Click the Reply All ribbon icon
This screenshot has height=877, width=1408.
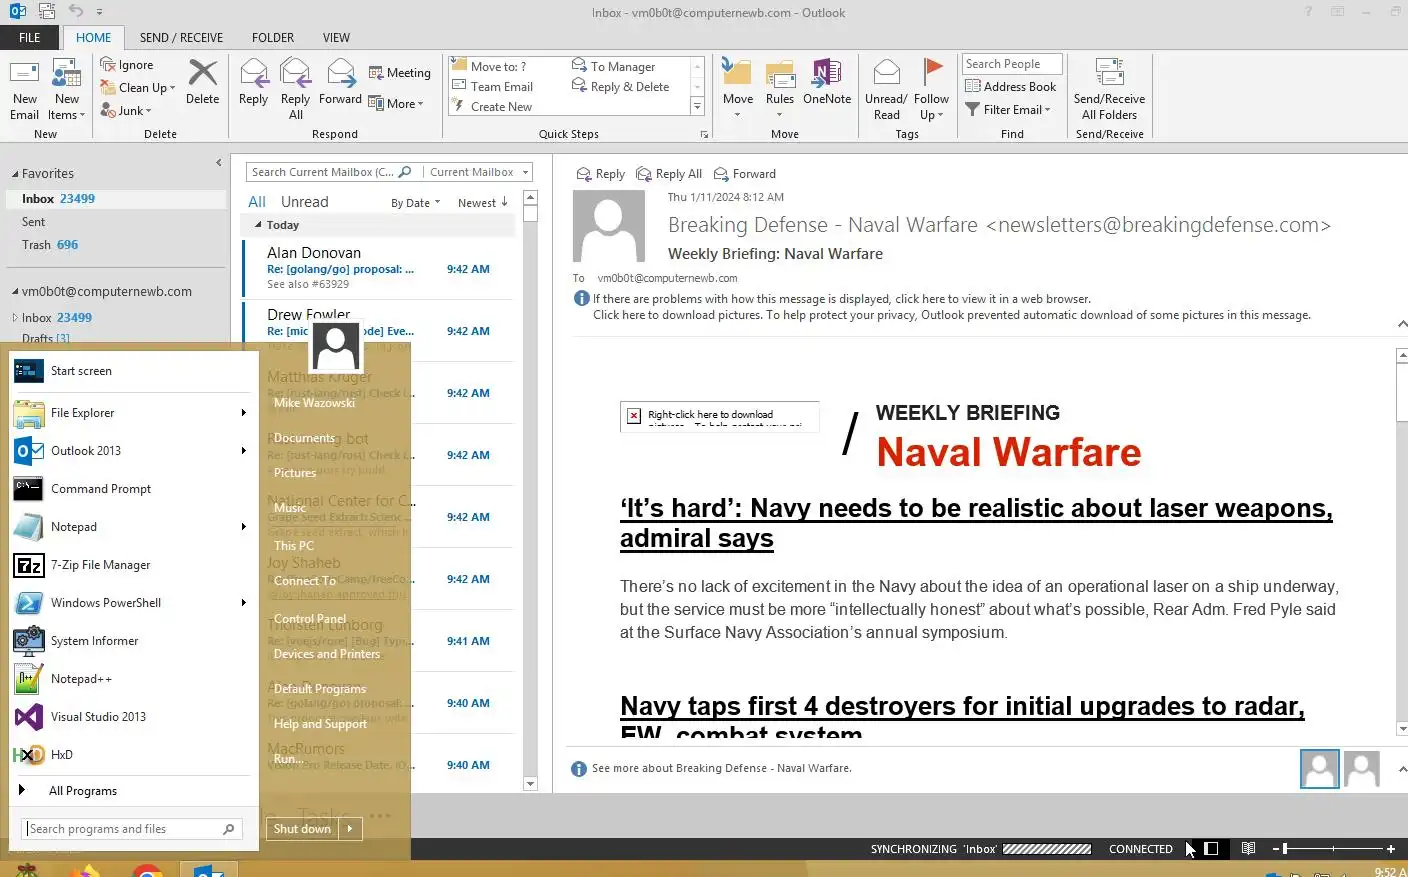(295, 89)
